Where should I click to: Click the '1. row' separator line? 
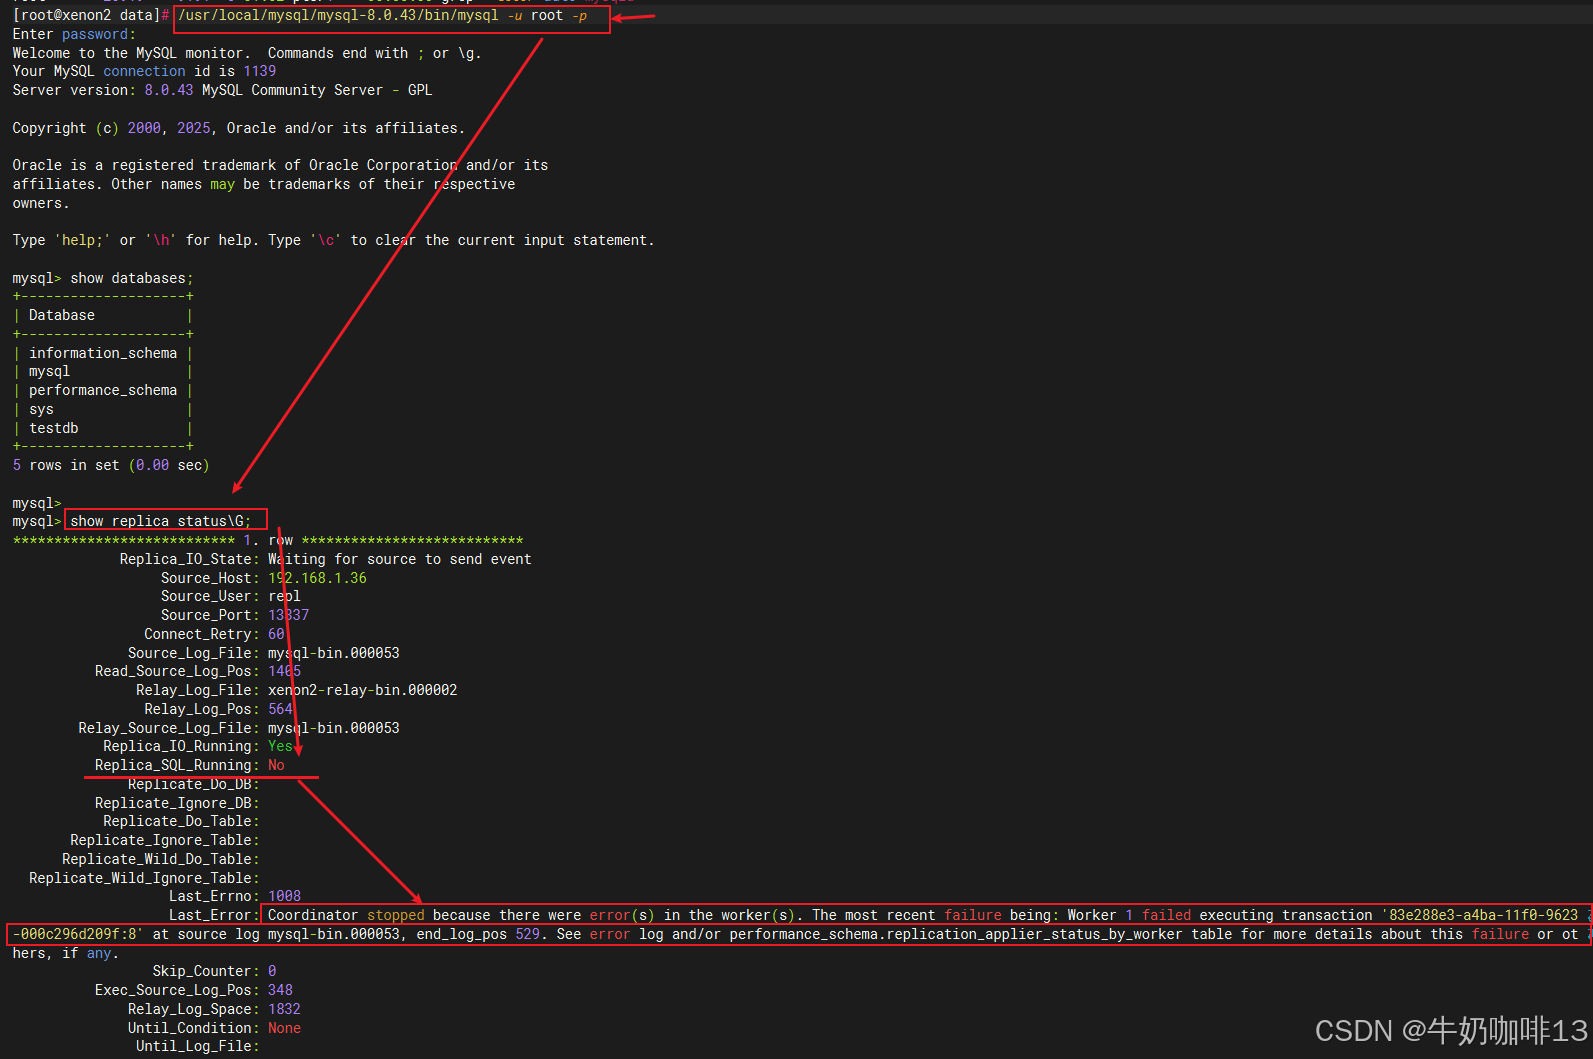click(268, 541)
